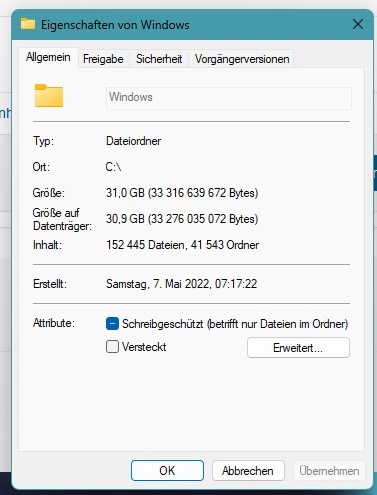This screenshot has width=377, height=495.
Task: Click the Windows folder name field
Action: point(229,98)
